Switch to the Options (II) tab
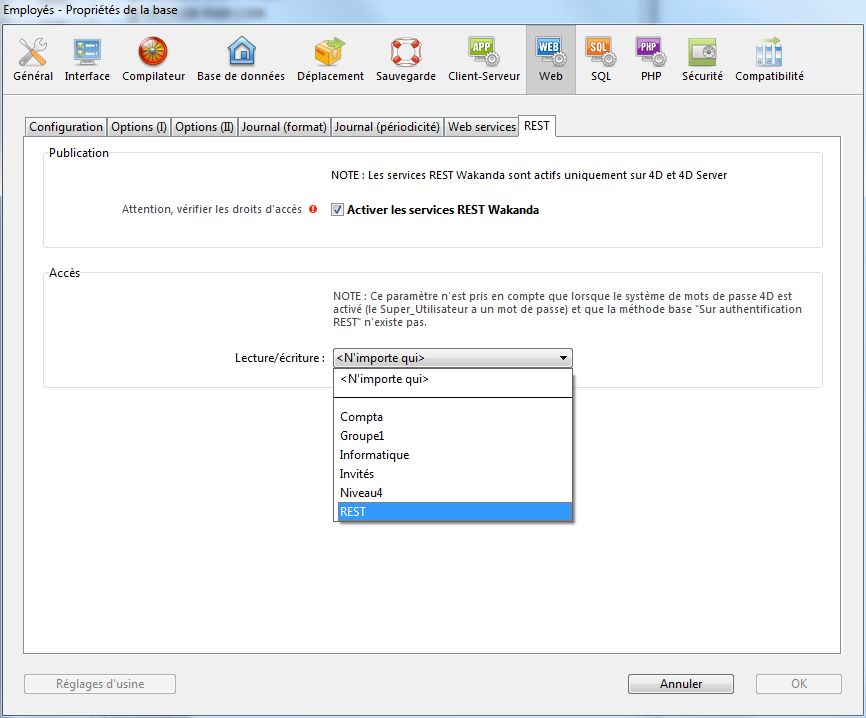Image resolution: width=866 pixels, height=718 pixels. [204, 127]
